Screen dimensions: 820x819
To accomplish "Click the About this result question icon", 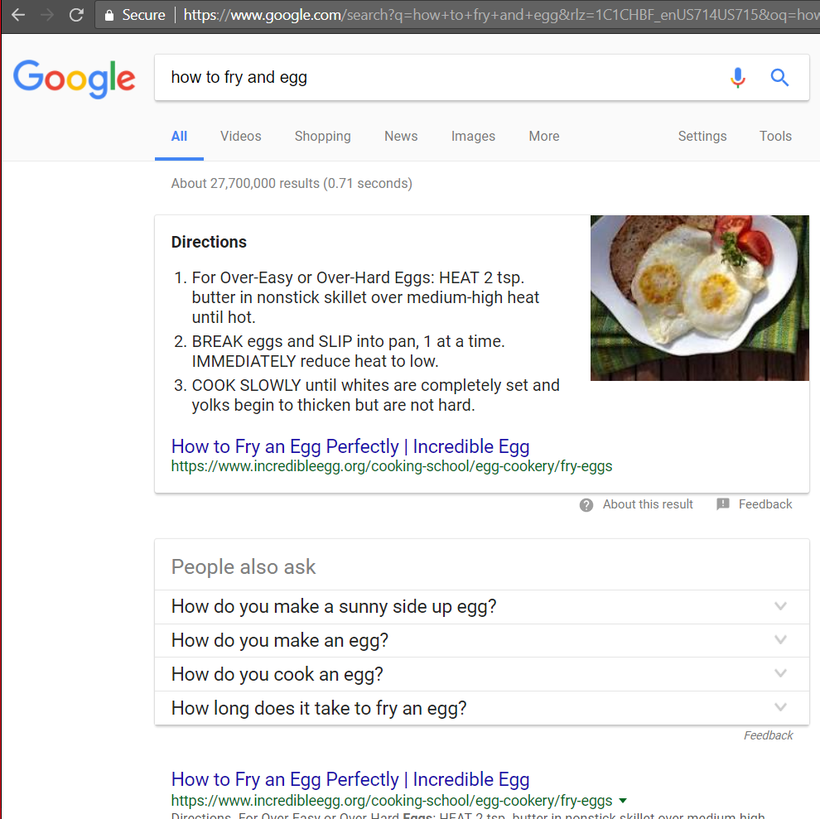I will pyautogui.click(x=586, y=505).
